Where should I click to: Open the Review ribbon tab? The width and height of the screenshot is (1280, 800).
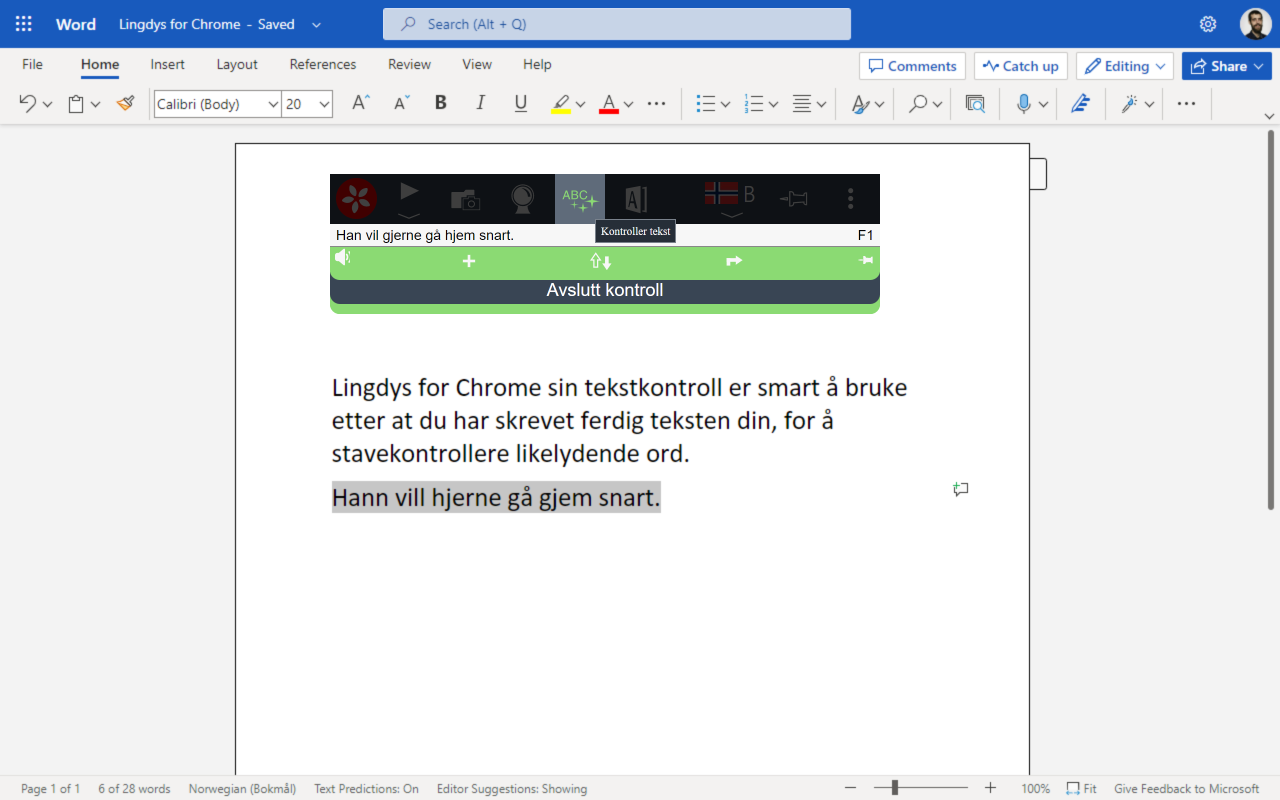point(409,64)
